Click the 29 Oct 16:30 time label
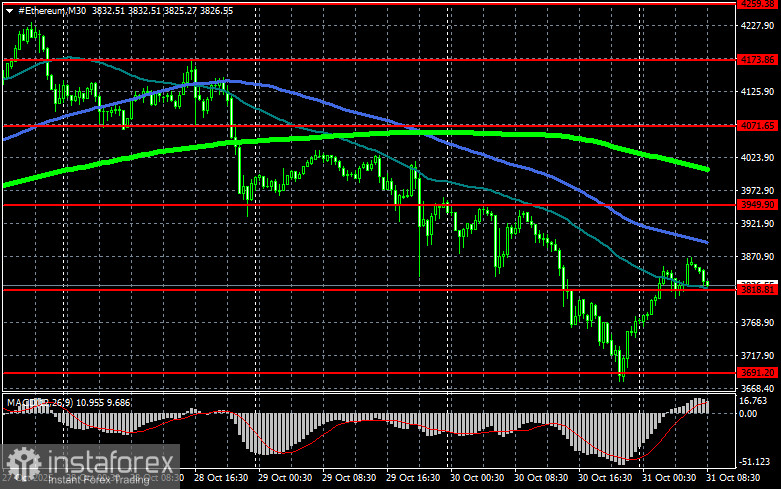This screenshot has width=781, height=489. (413, 478)
